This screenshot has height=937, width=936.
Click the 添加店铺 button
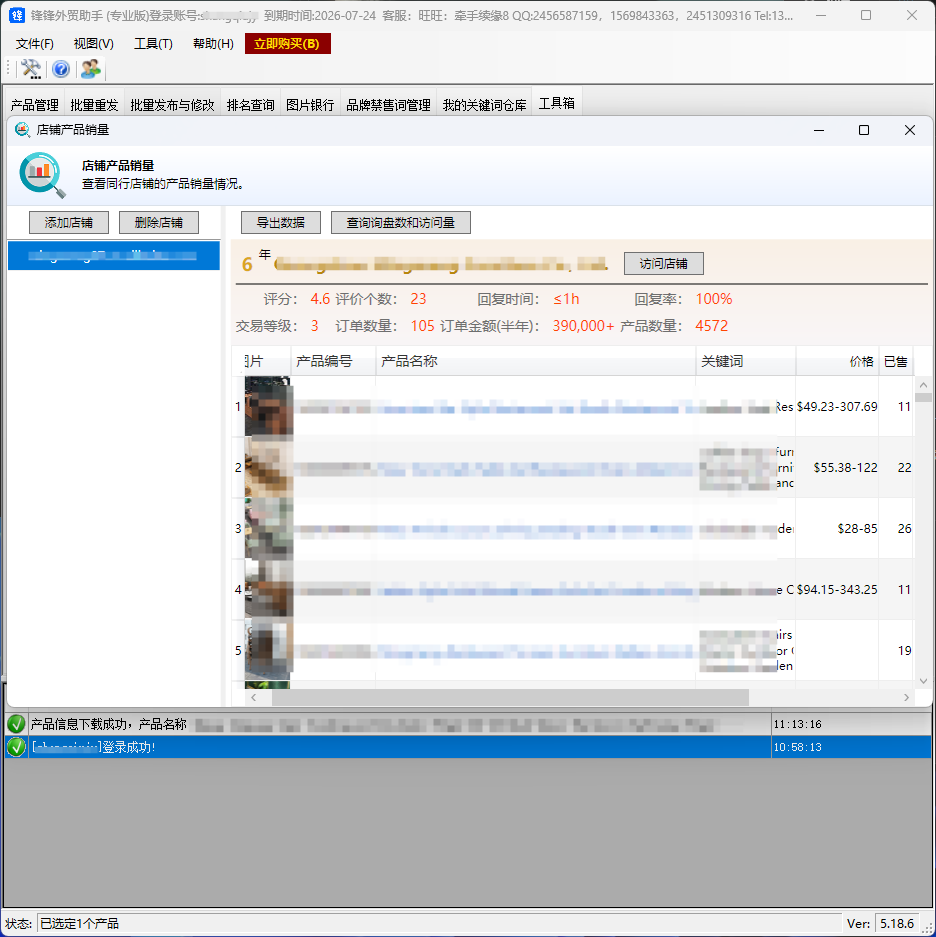pyautogui.click(x=69, y=223)
